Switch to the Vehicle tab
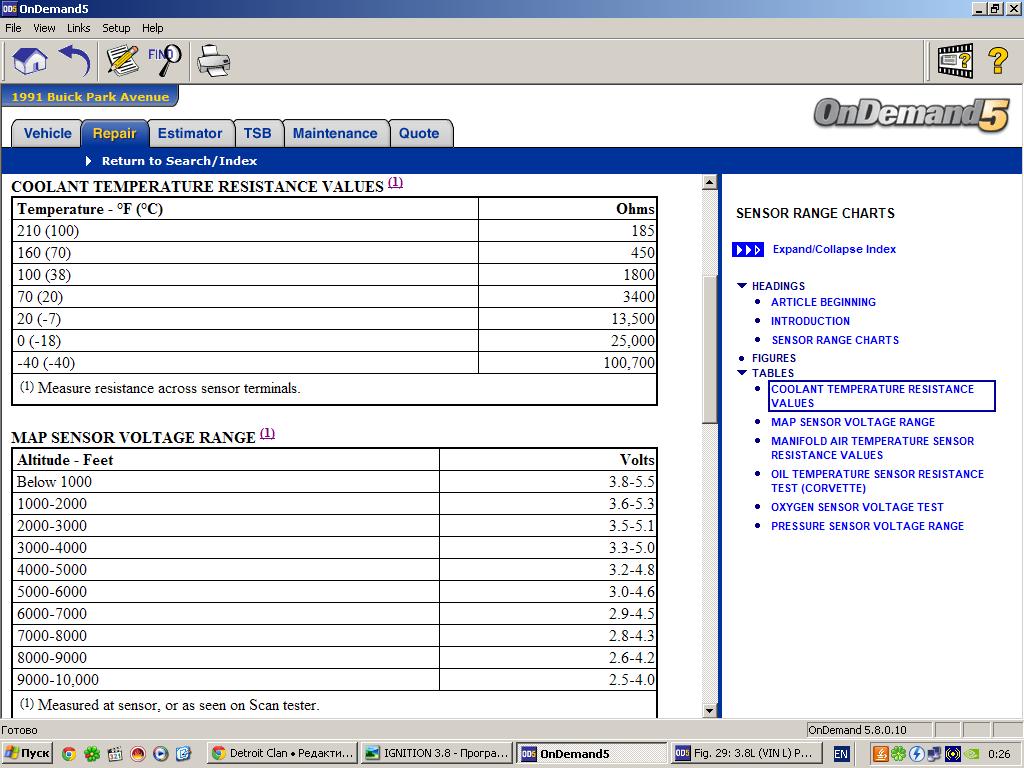Image resolution: width=1024 pixels, height=768 pixels. 47,133
